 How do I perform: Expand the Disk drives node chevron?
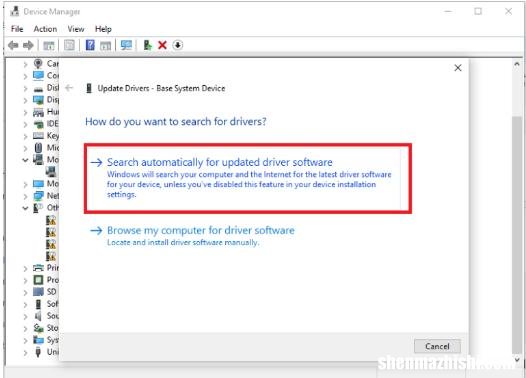[25, 89]
